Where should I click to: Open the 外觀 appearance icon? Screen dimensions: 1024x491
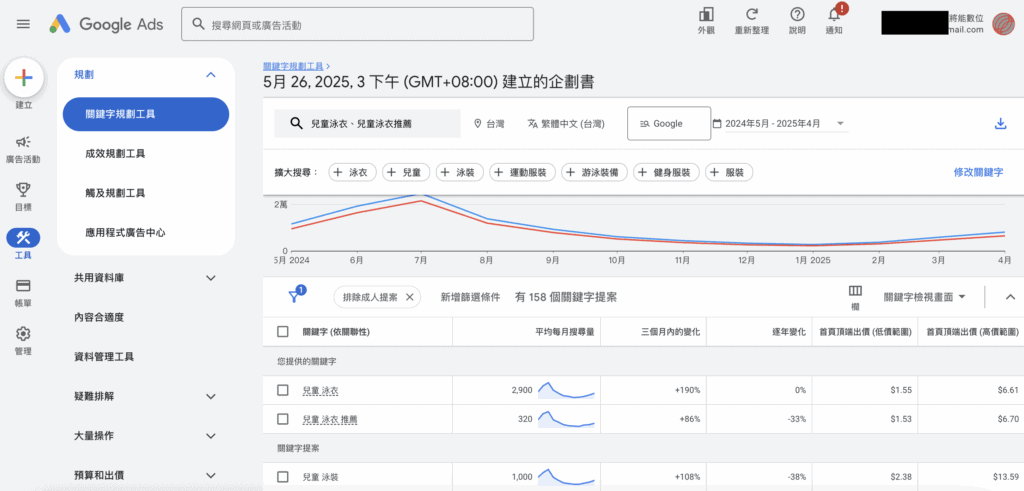(706, 14)
